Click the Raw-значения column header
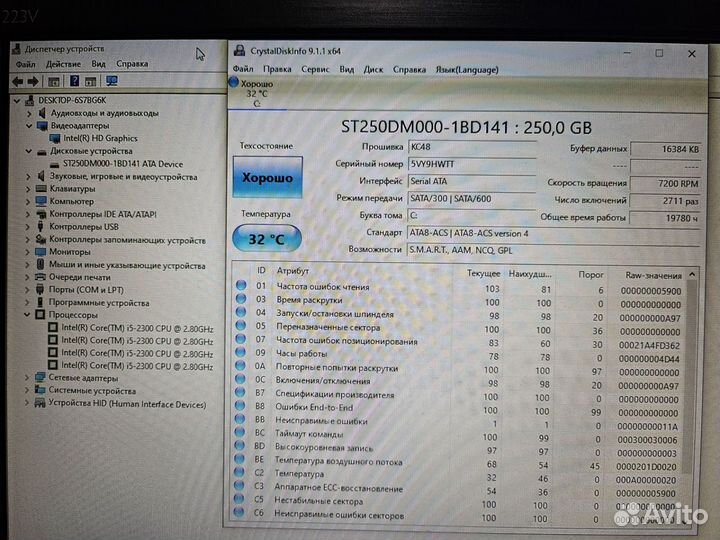Image resolution: width=720 pixels, height=540 pixels. click(653, 275)
